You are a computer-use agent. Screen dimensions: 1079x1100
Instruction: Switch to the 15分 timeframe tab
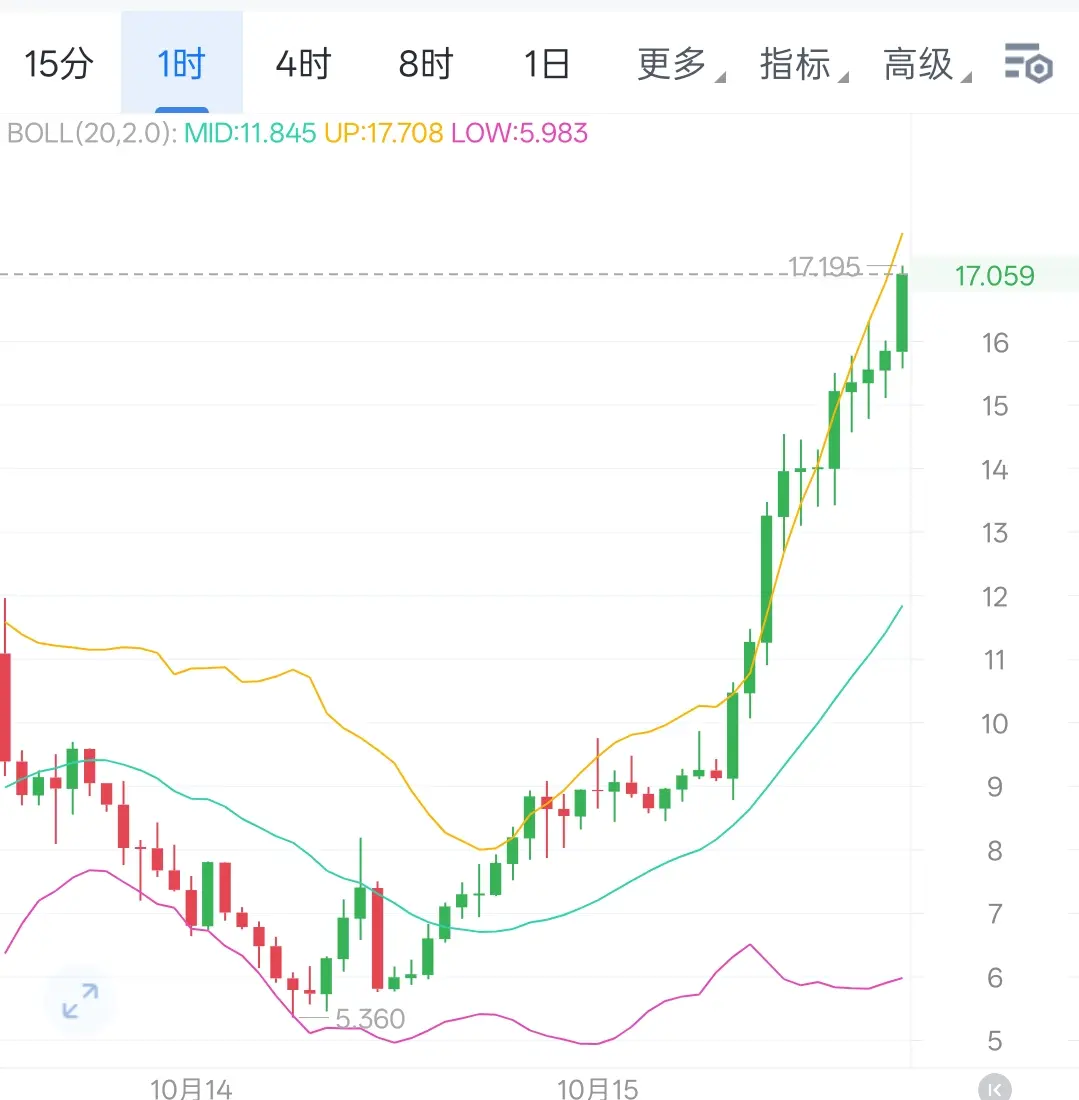click(59, 64)
